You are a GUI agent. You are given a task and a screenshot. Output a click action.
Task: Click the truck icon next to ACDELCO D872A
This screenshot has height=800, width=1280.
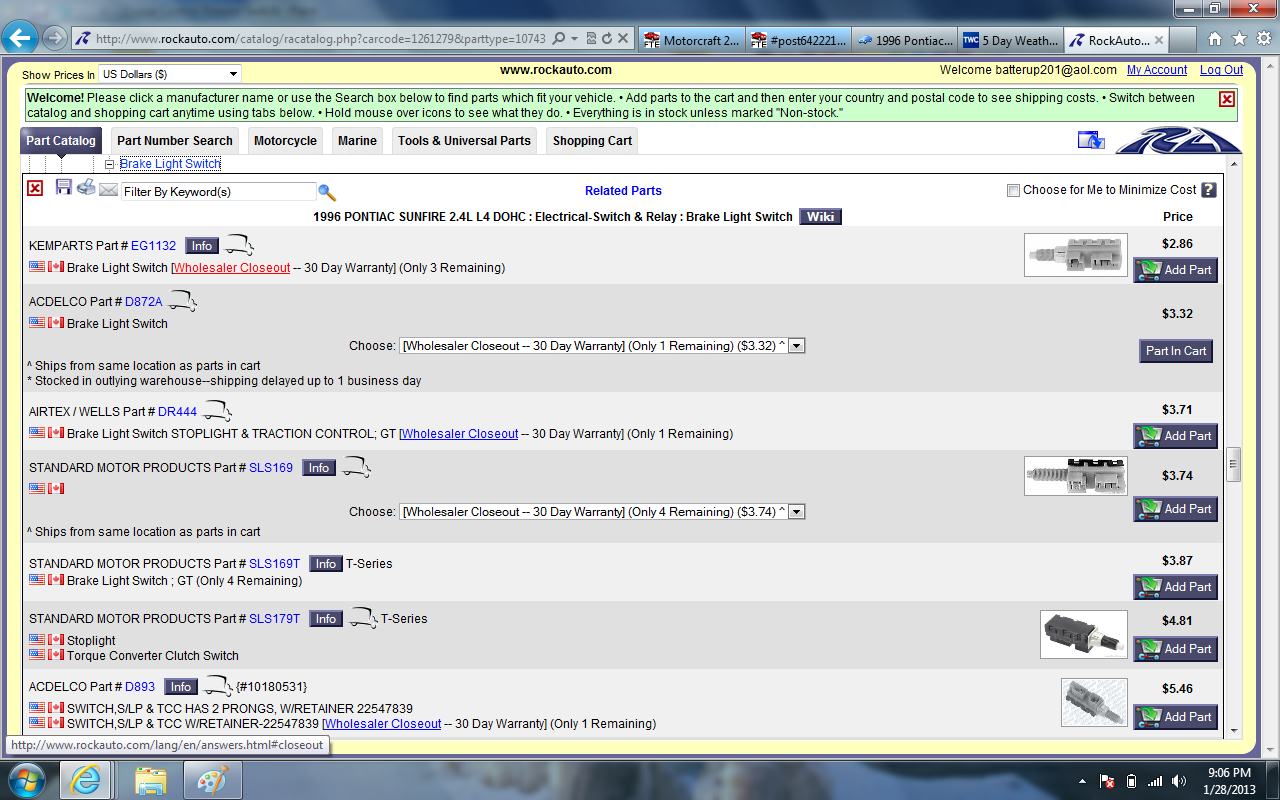point(182,301)
